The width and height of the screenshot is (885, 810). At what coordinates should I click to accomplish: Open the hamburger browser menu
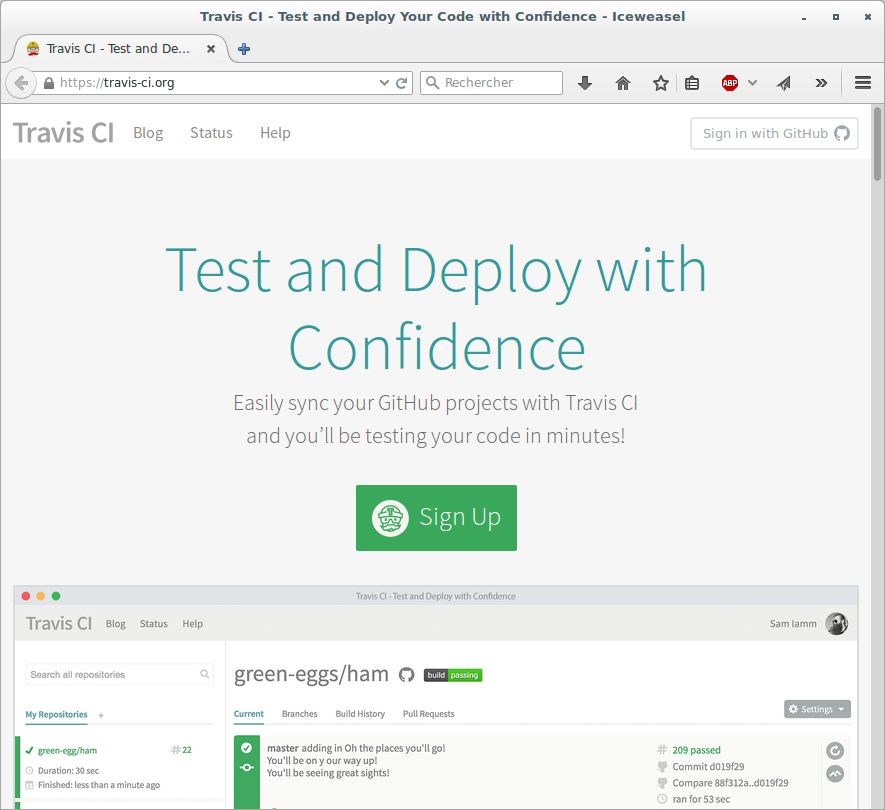click(862, 83)
